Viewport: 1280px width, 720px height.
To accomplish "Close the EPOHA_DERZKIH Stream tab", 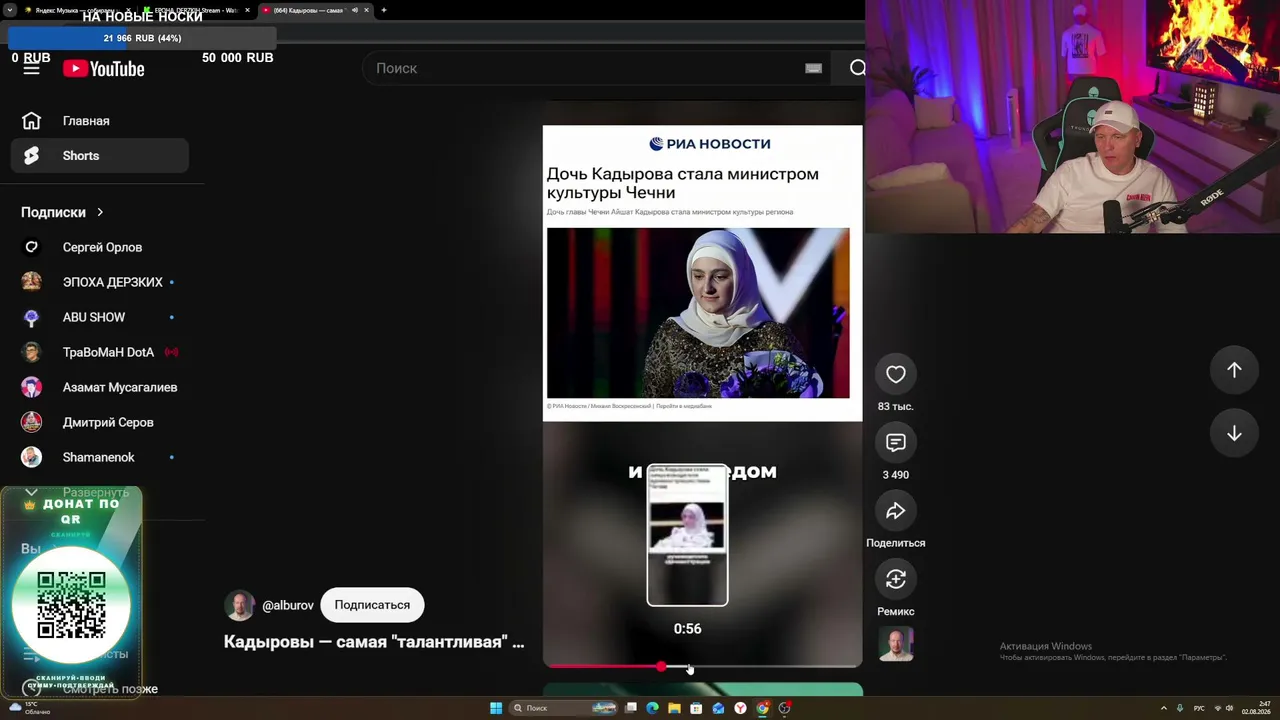I will click(x=247, y=10).
